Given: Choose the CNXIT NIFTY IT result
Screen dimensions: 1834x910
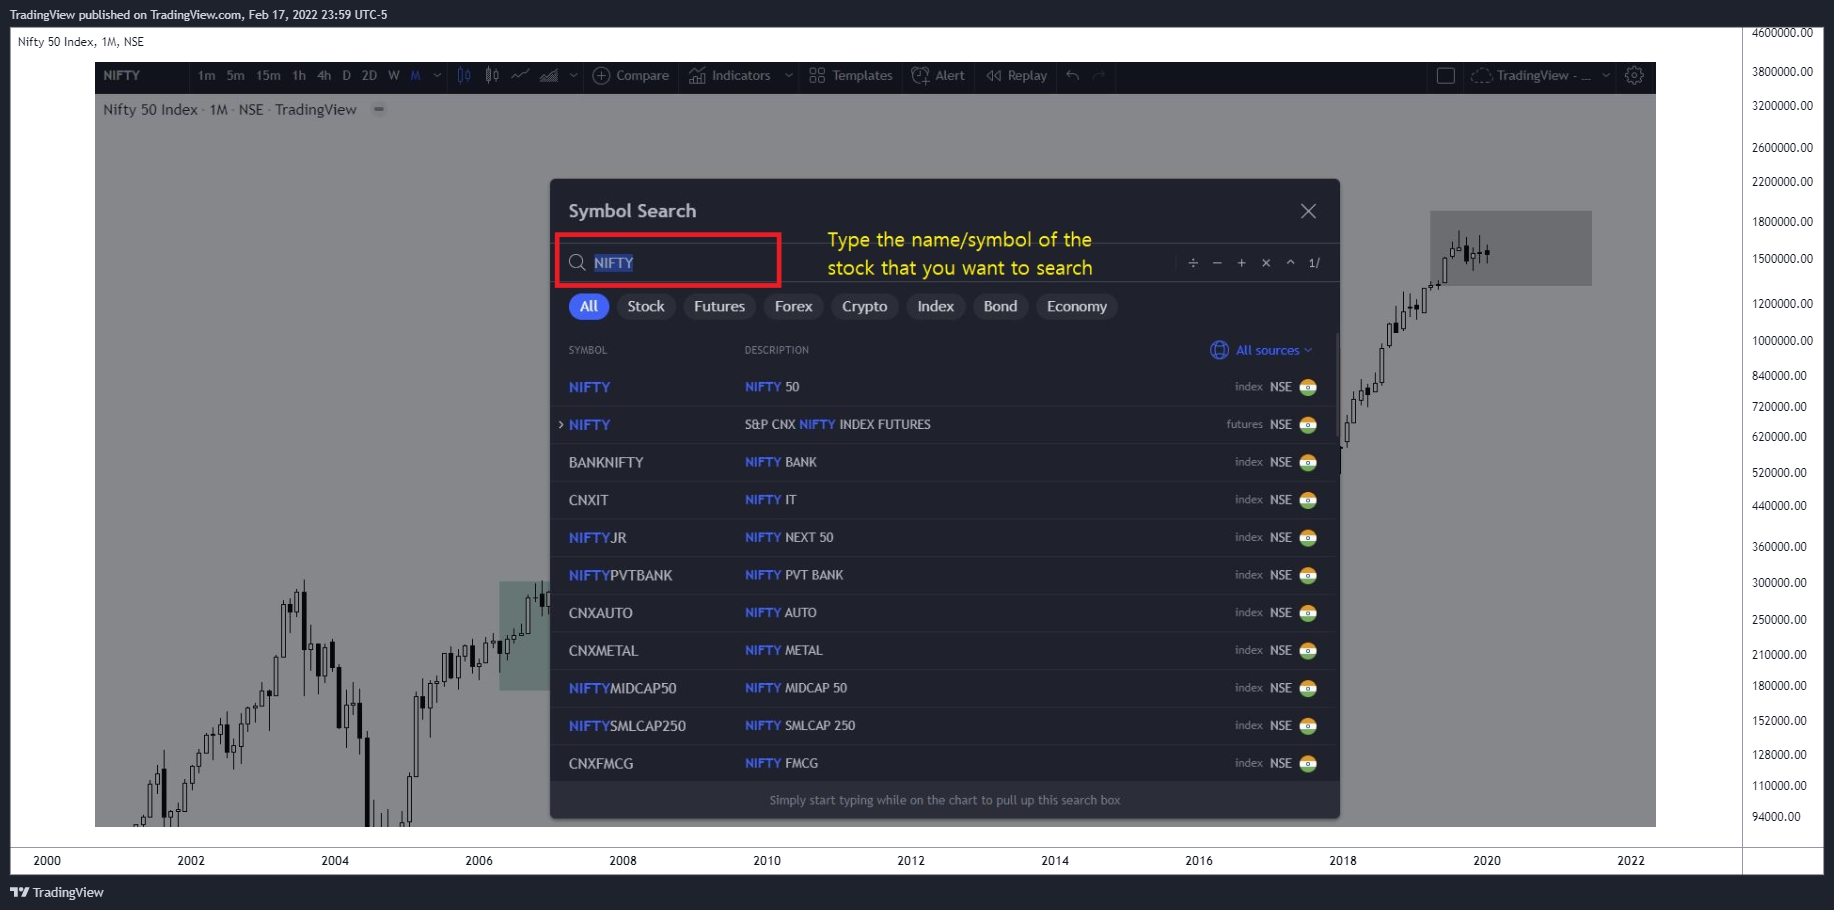Looking at the screenshot, I should point(942,500).
